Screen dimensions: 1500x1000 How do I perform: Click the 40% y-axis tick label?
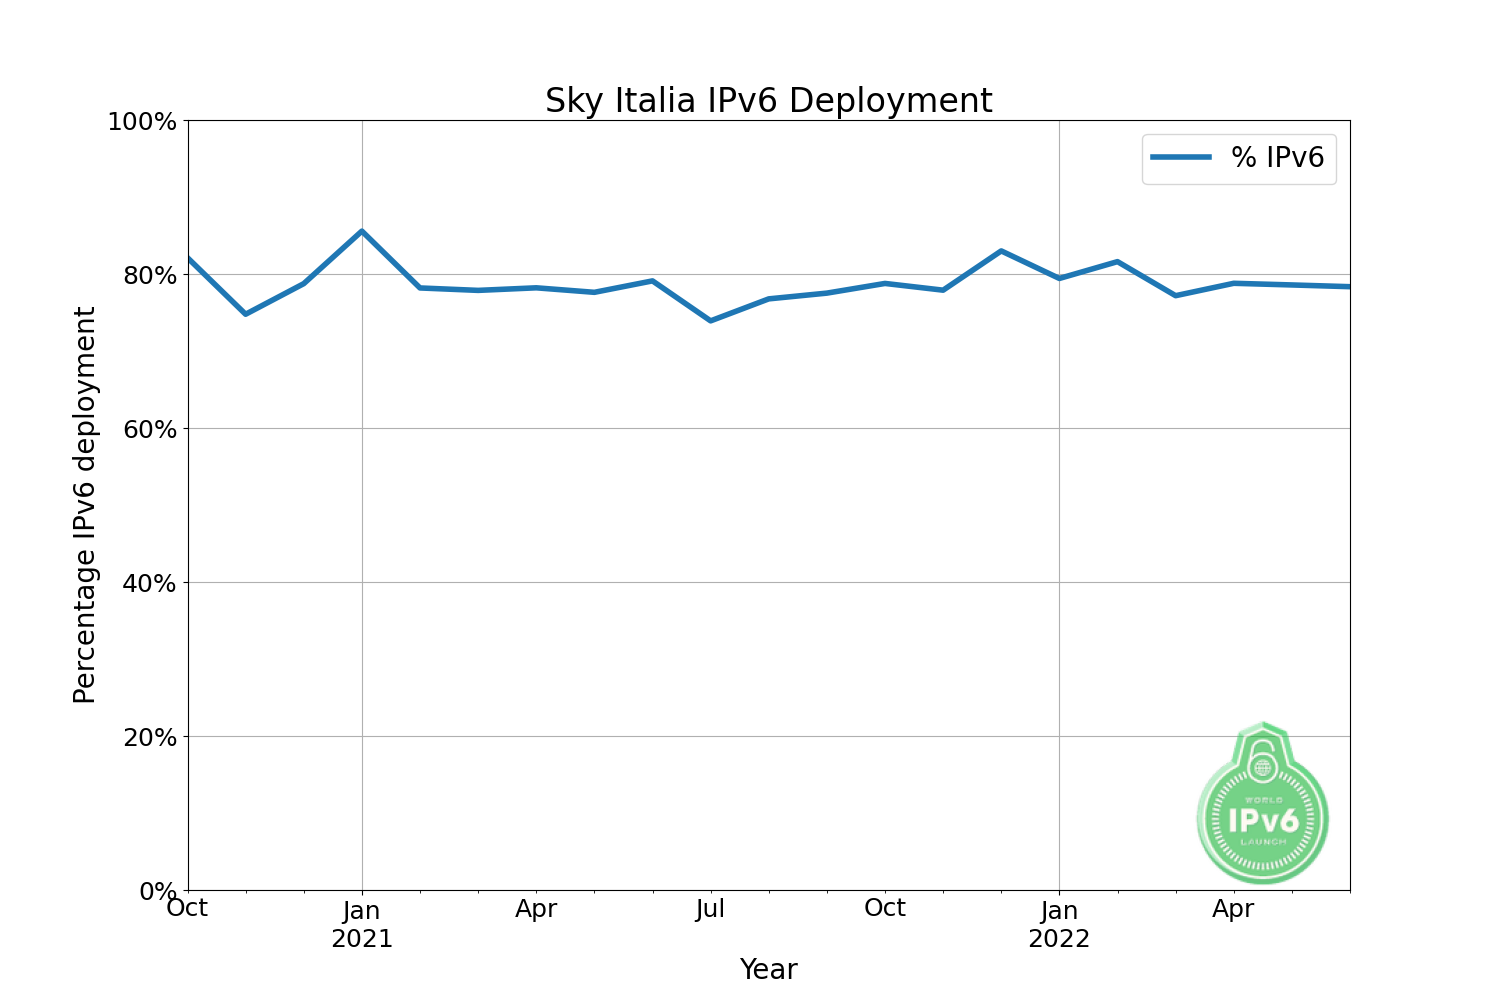pyautogui.click(x=148, y=583)
